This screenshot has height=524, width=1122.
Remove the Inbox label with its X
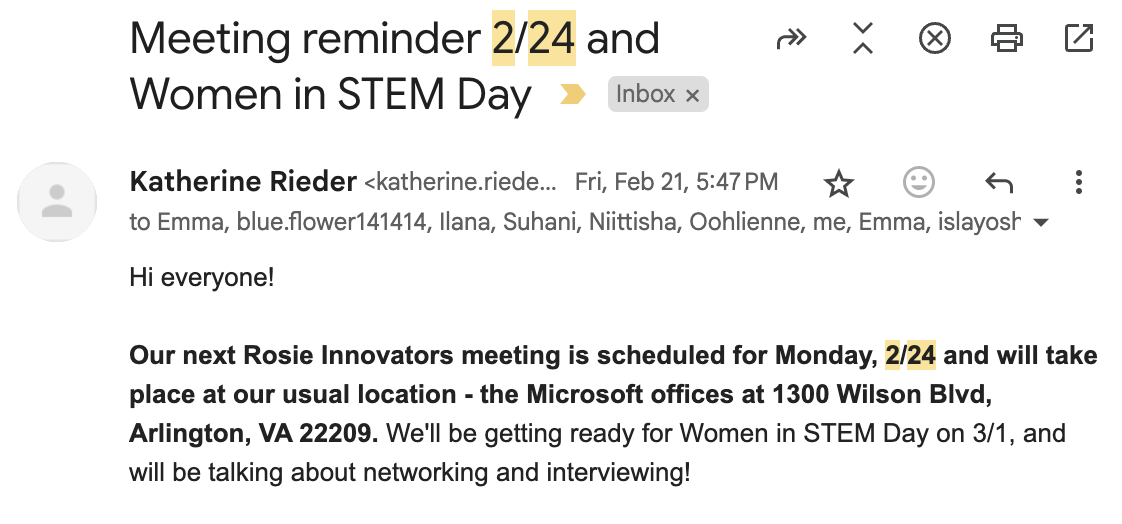tap(692, 95)
